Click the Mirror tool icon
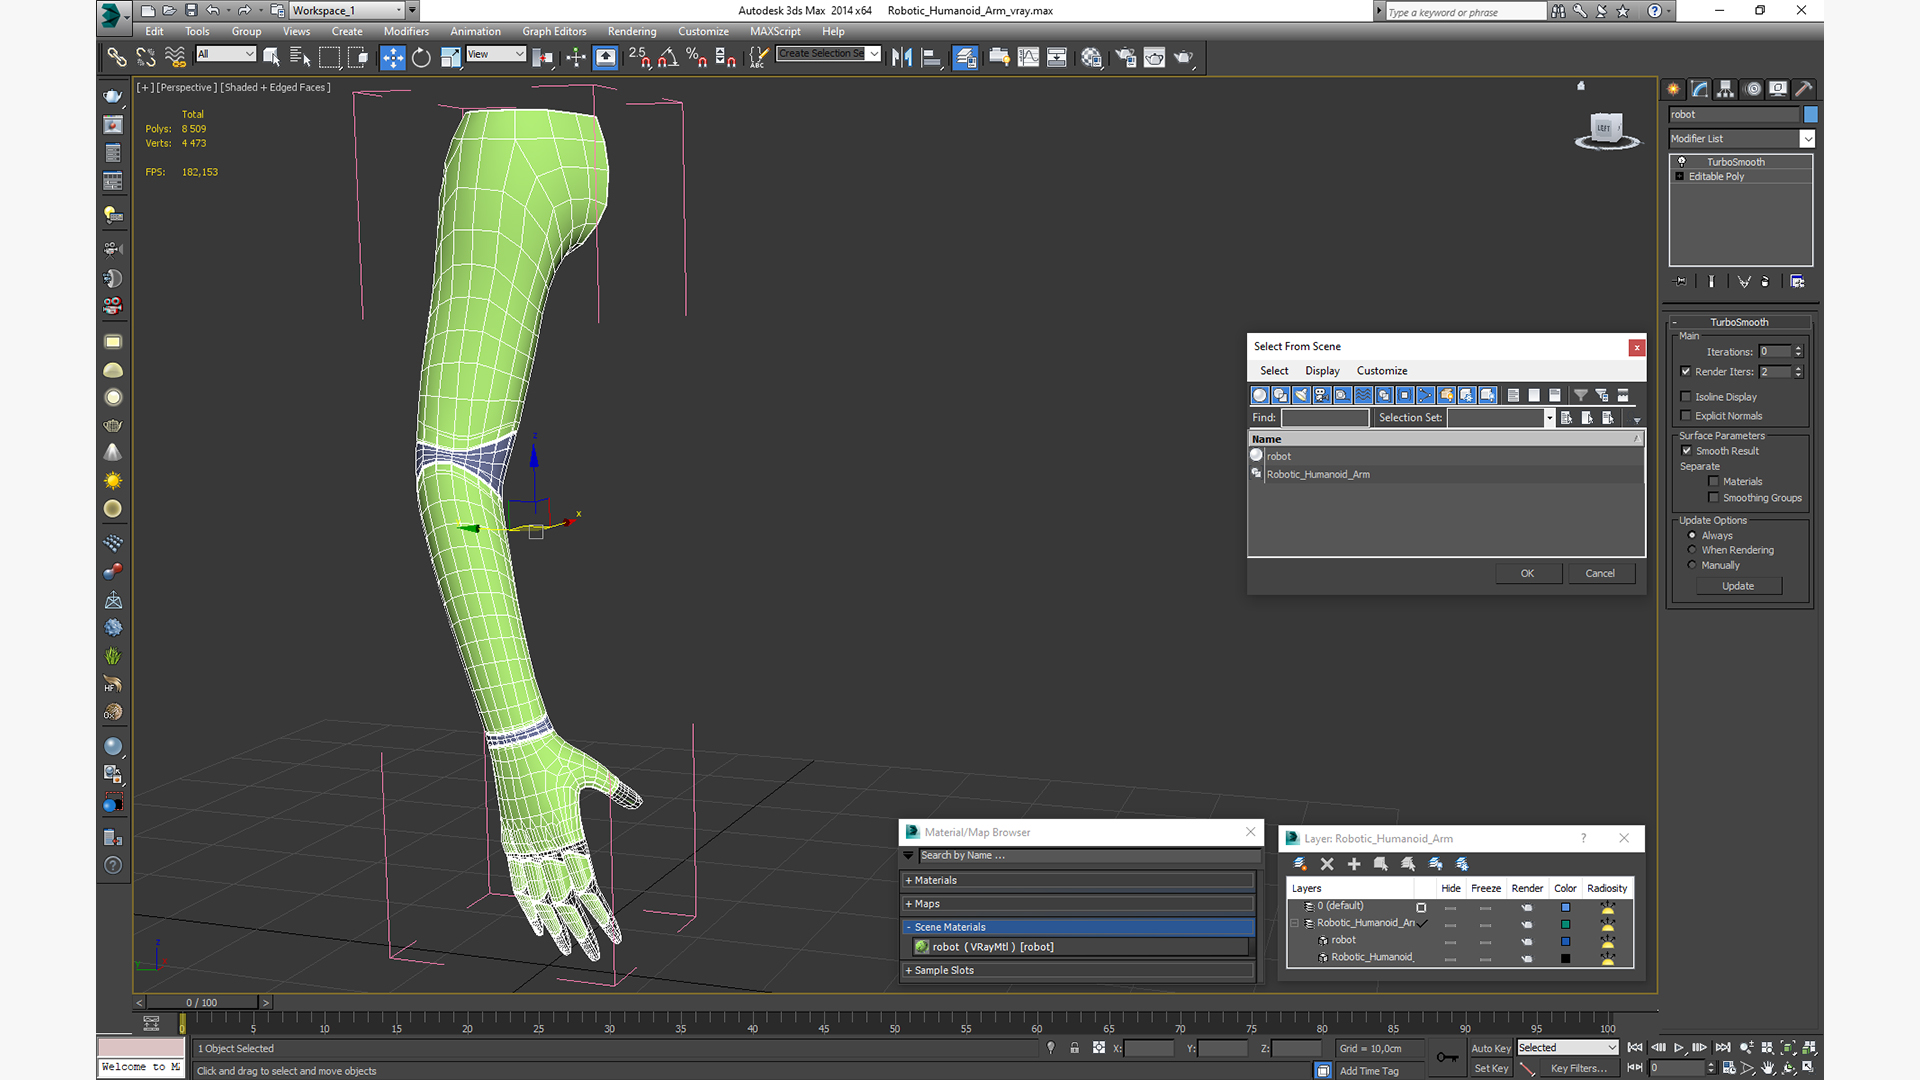1920x1080 pixels. [x=902, y=57]
